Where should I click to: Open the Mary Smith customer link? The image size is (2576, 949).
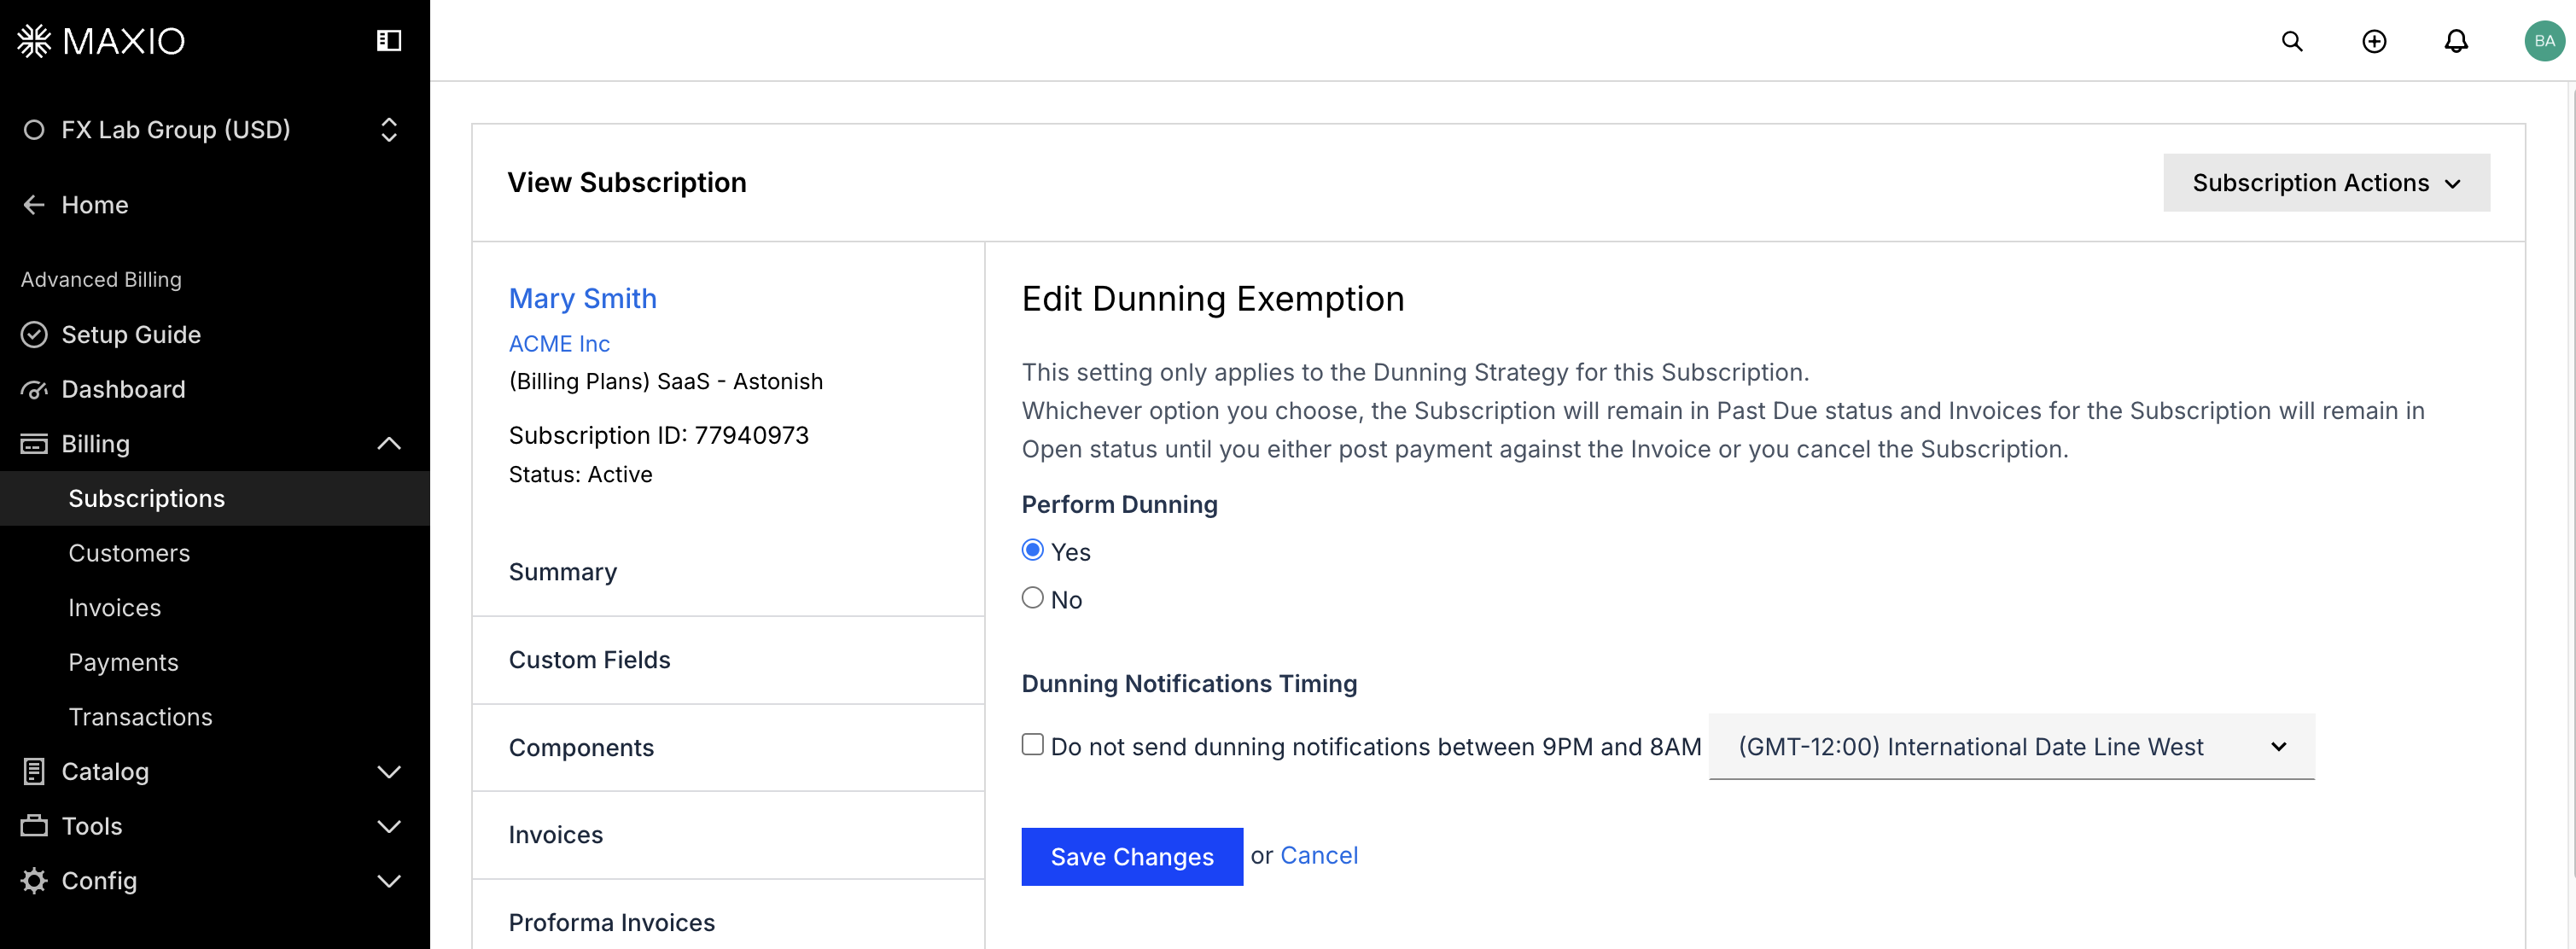(x=582, y=299)
